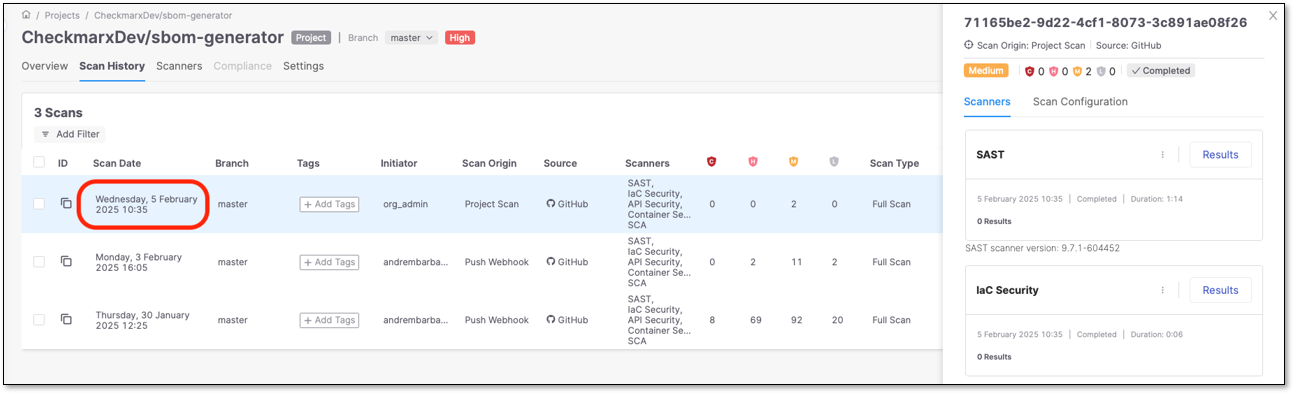Open the Scanners tab in project header

tap(179, 66)
